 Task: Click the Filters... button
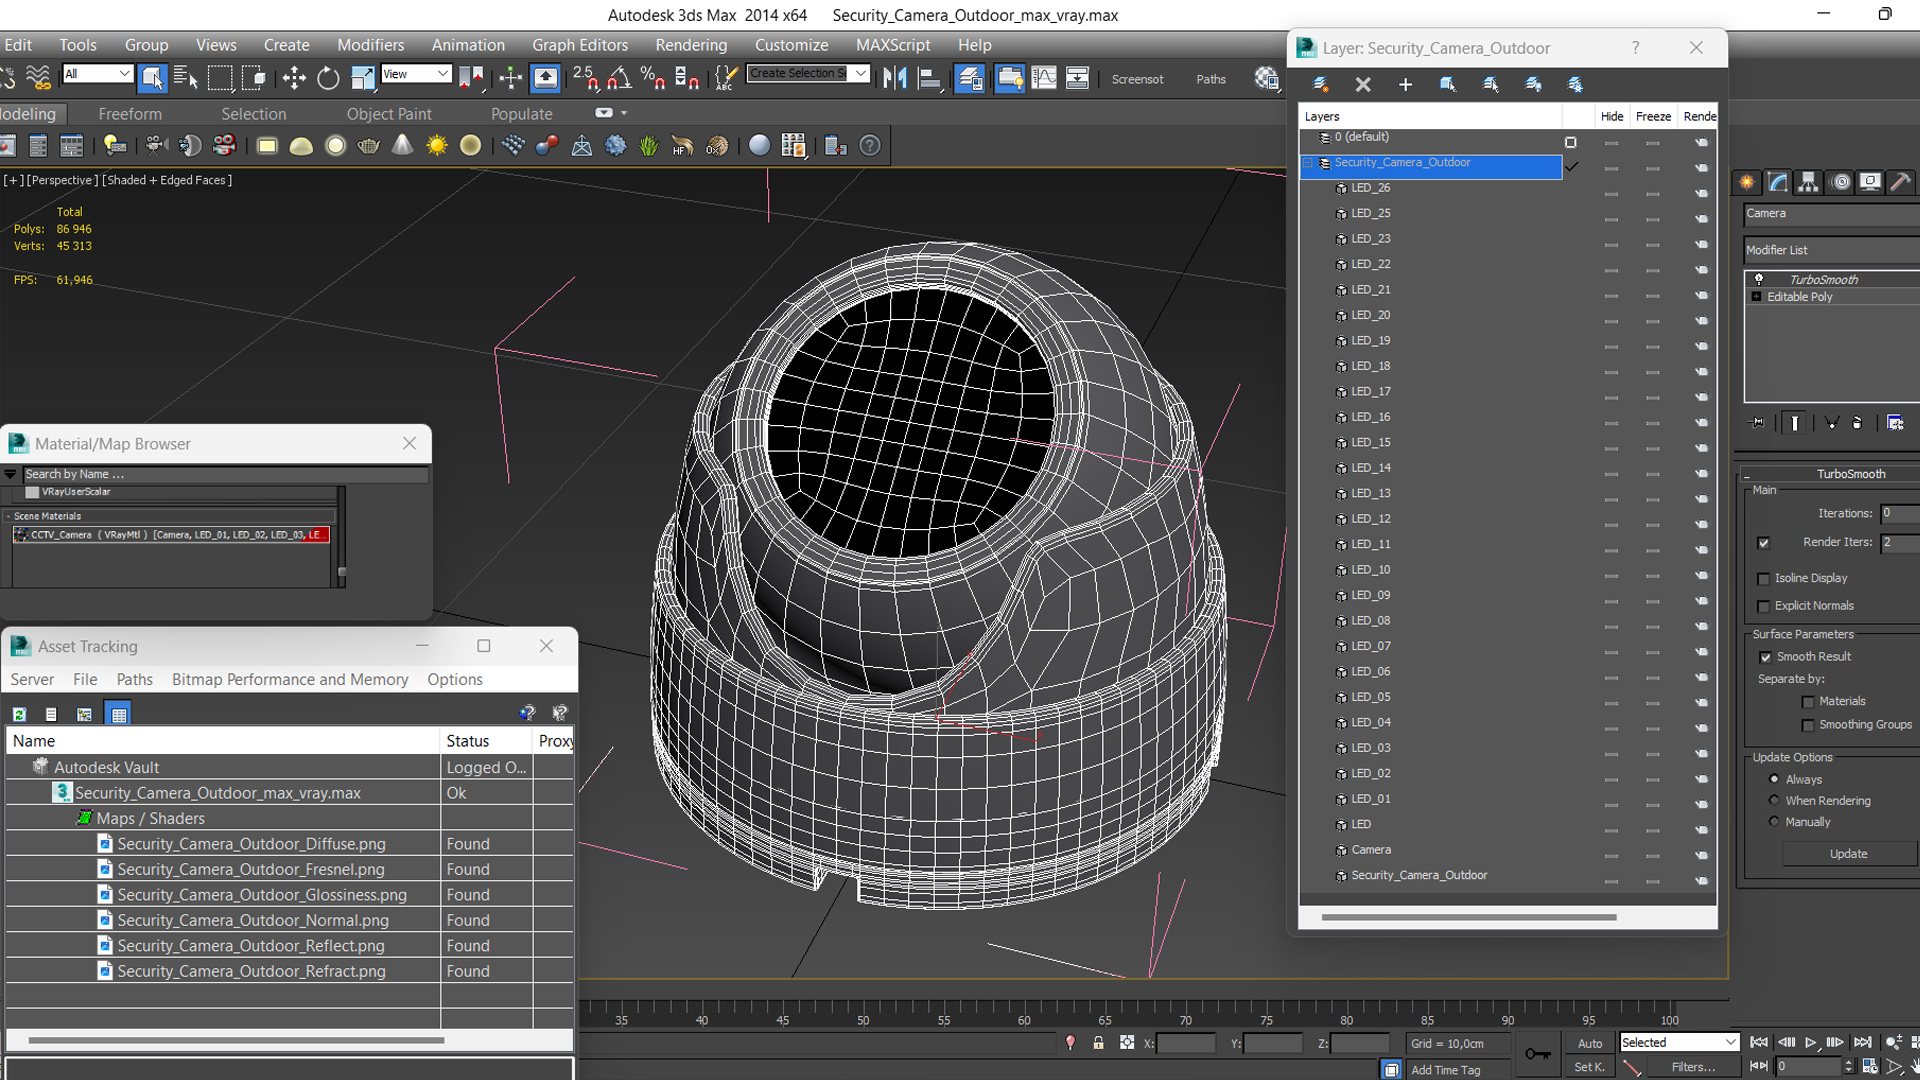1693,1067
